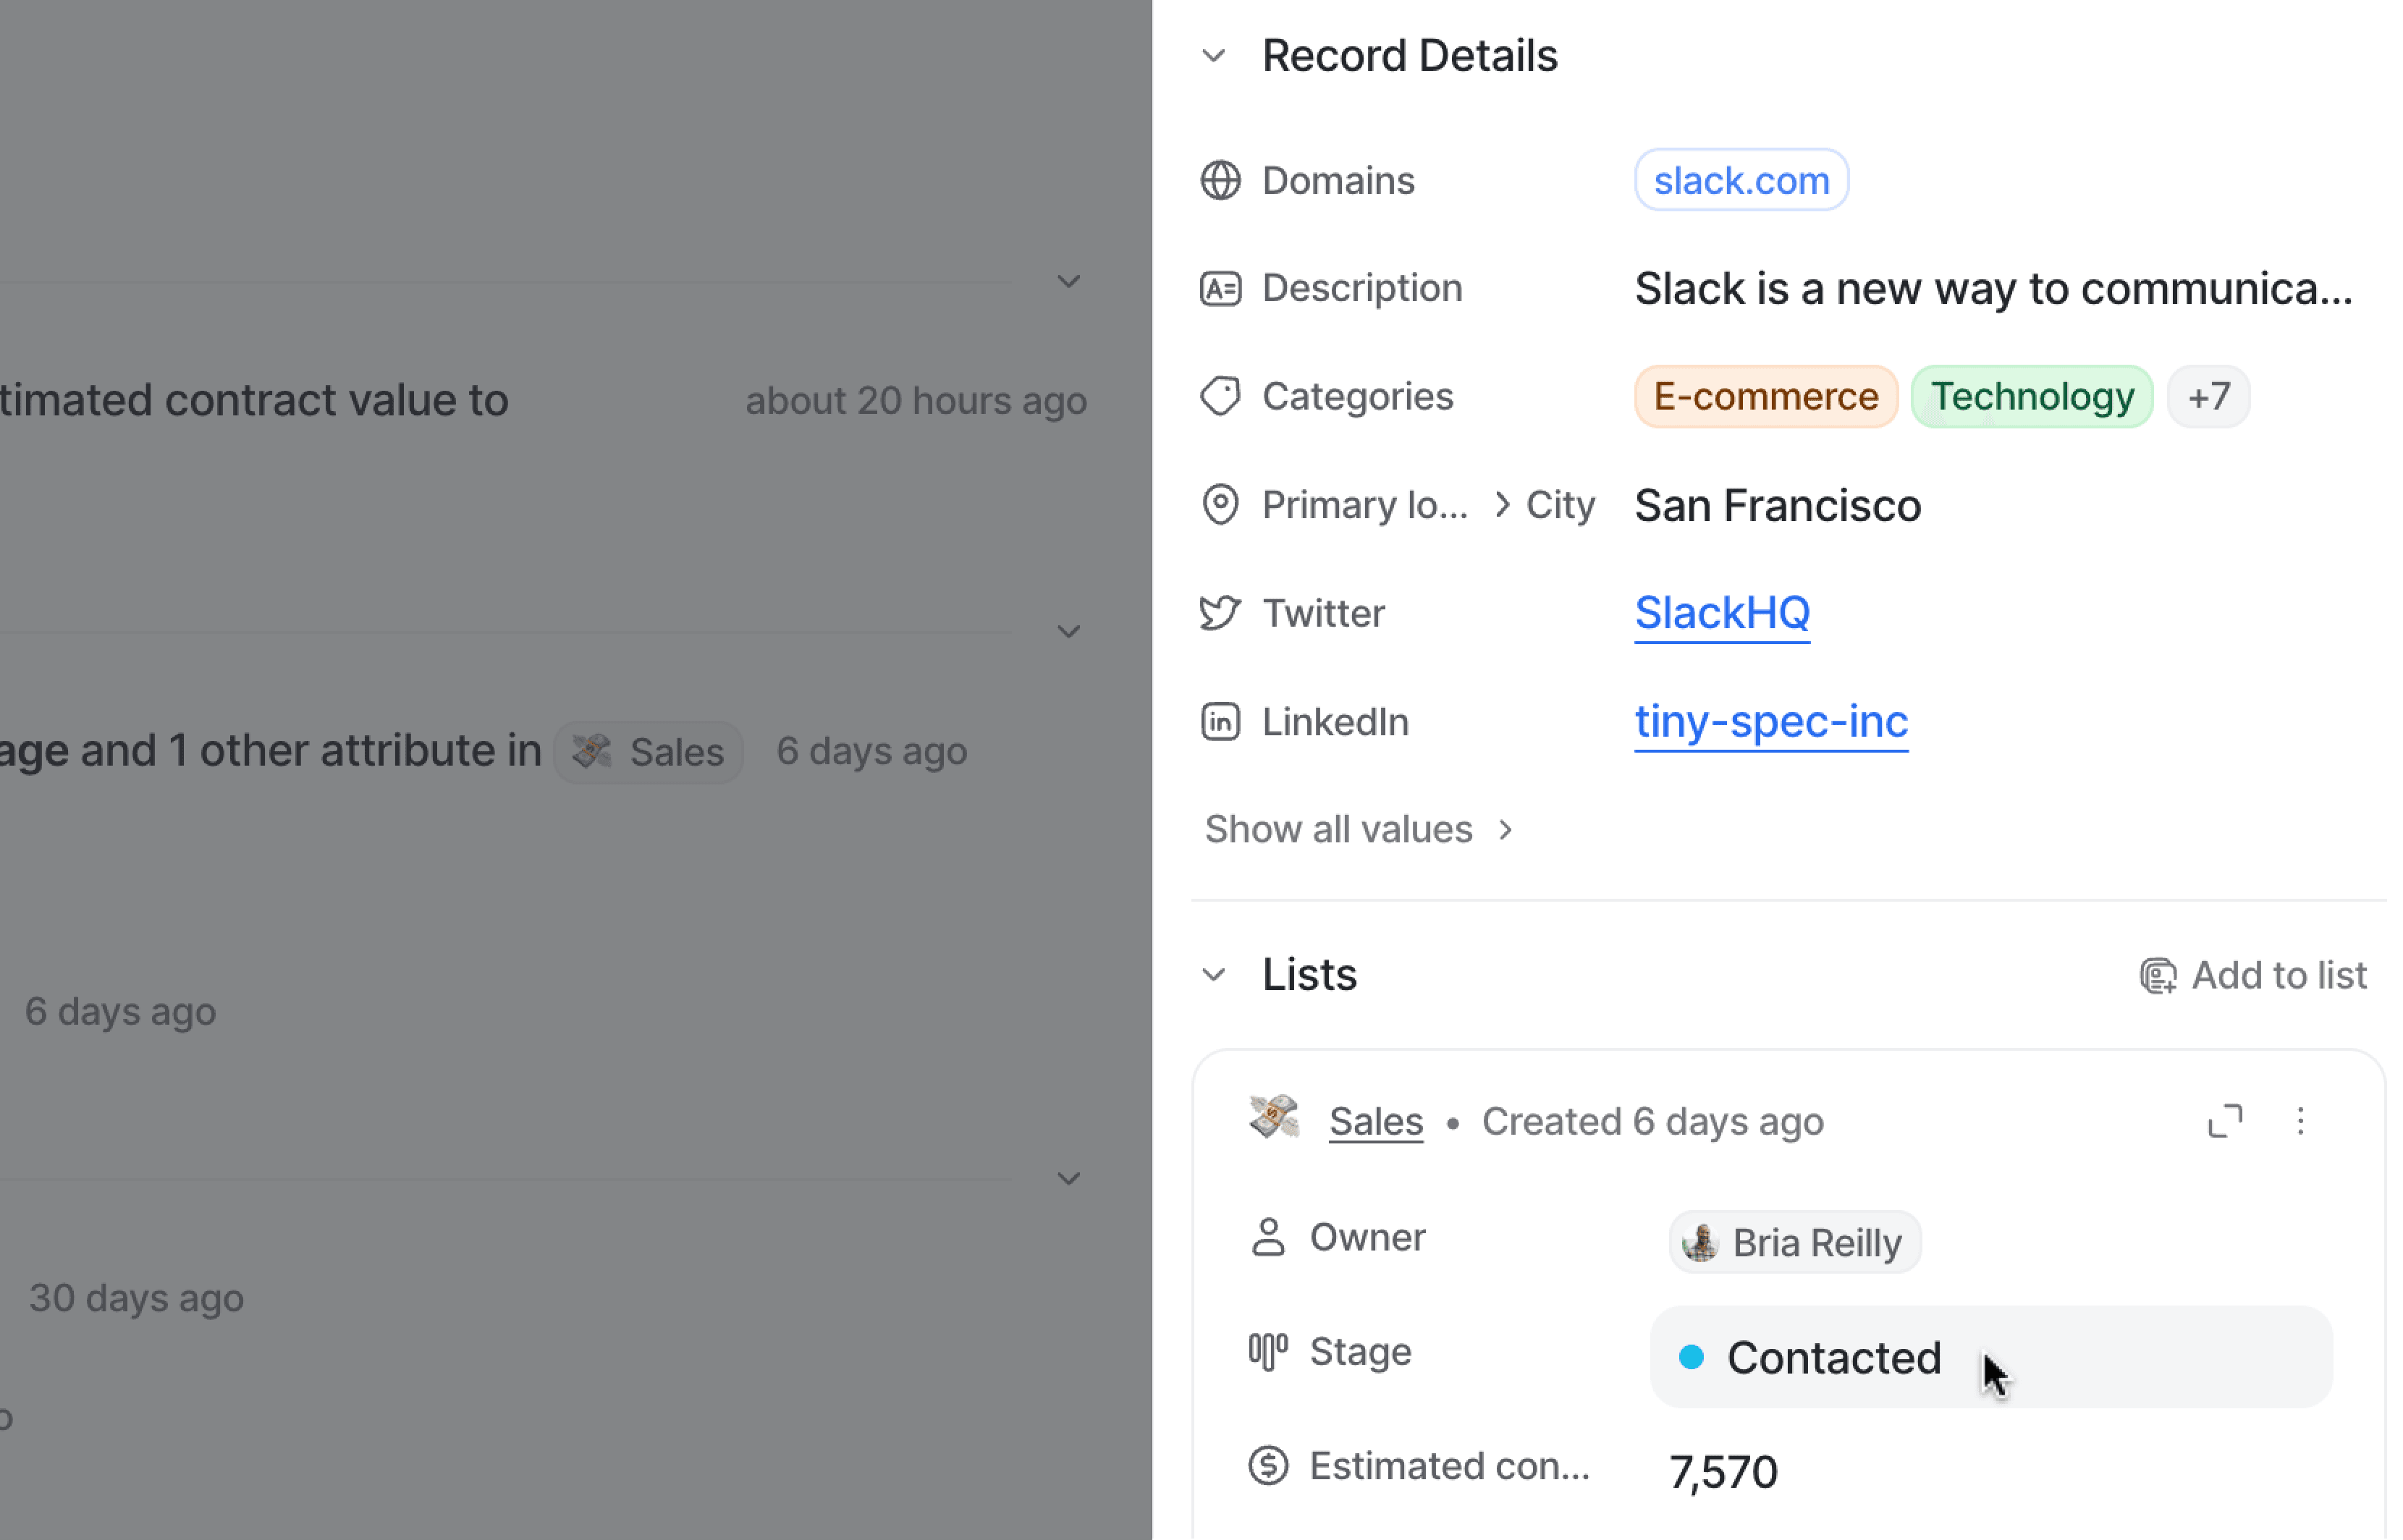
Task: Click the blue Contacted status dot
Action: tap(1691, 1358)
